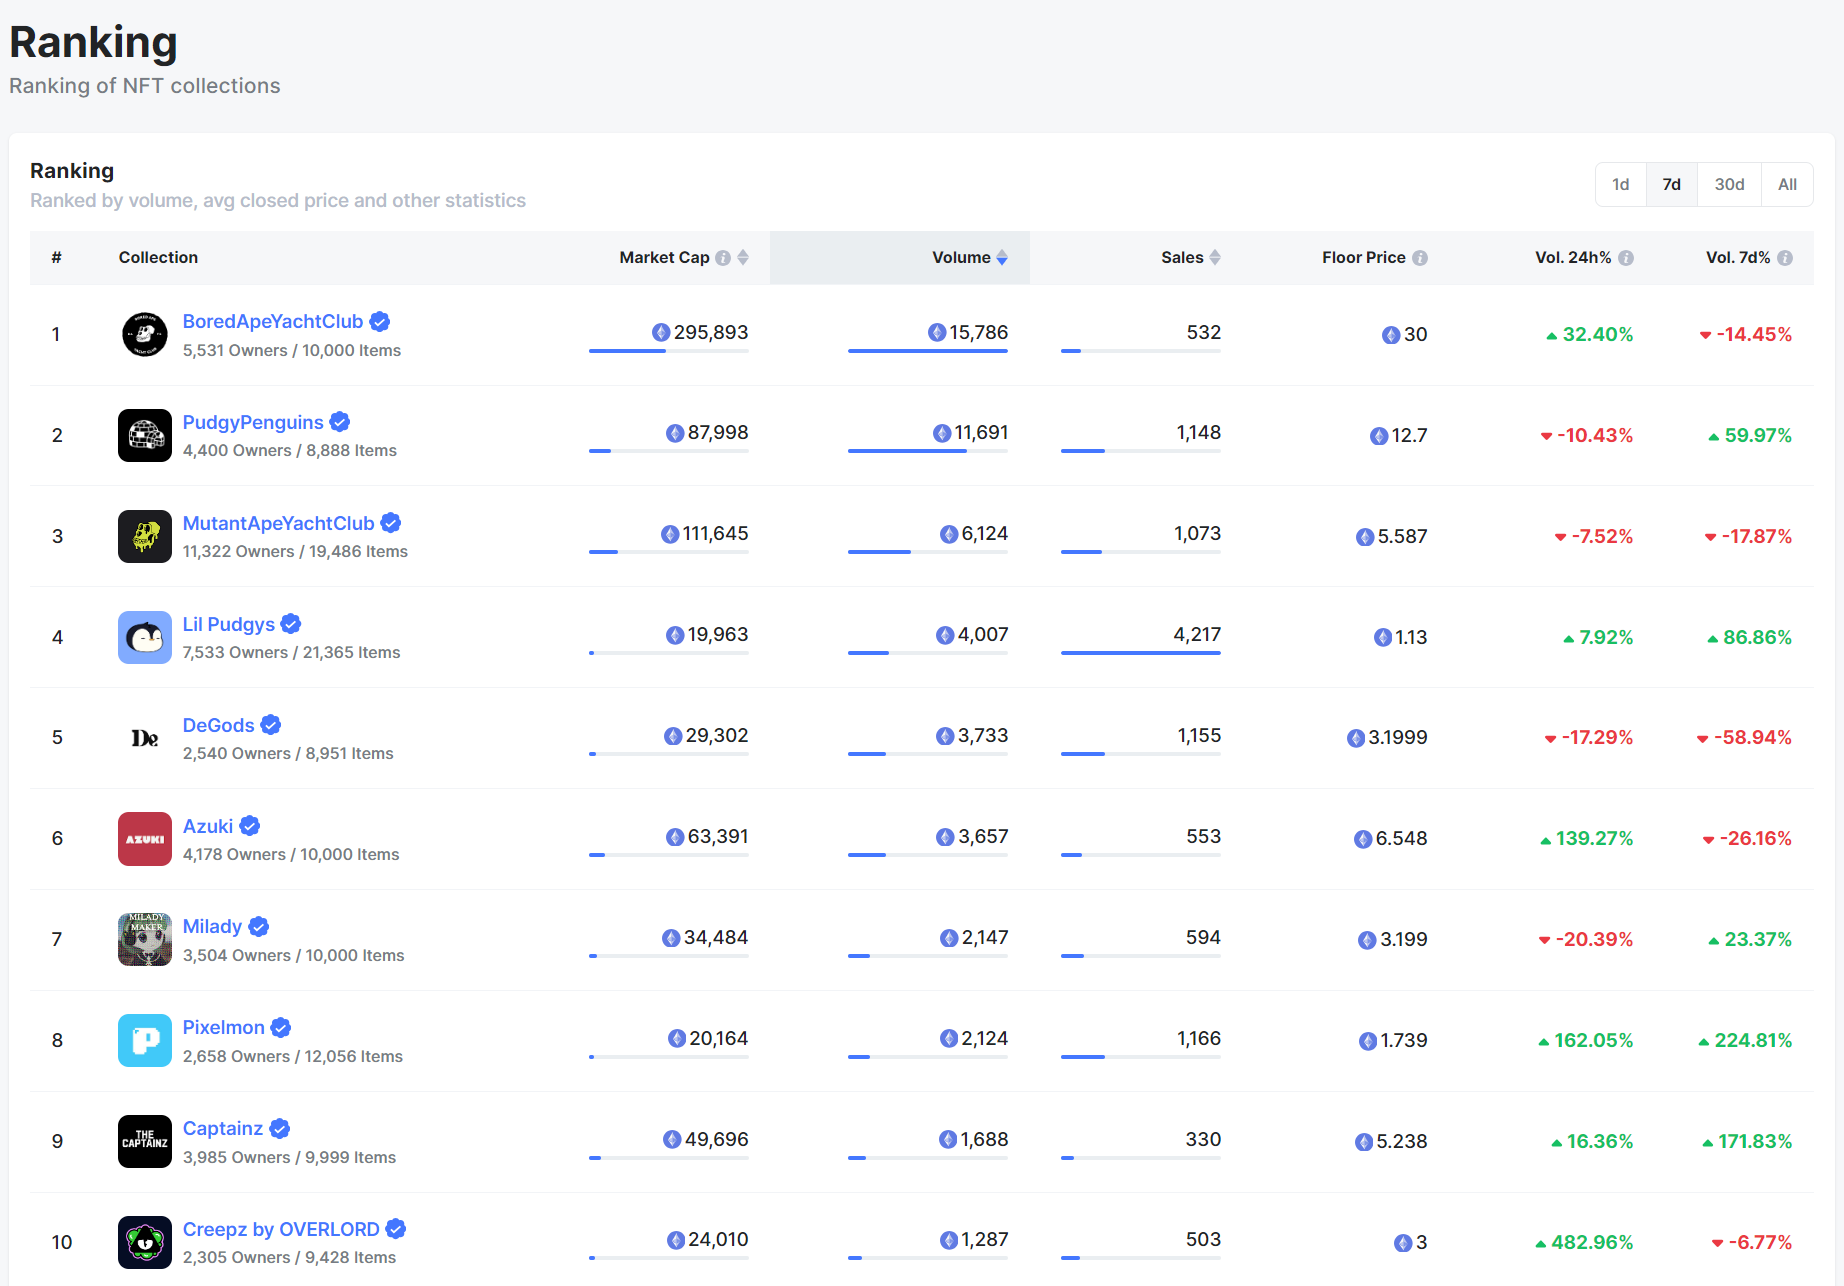Click the Azuki red logo icon
This screenshot has height=1286, width=1844.
145,839
